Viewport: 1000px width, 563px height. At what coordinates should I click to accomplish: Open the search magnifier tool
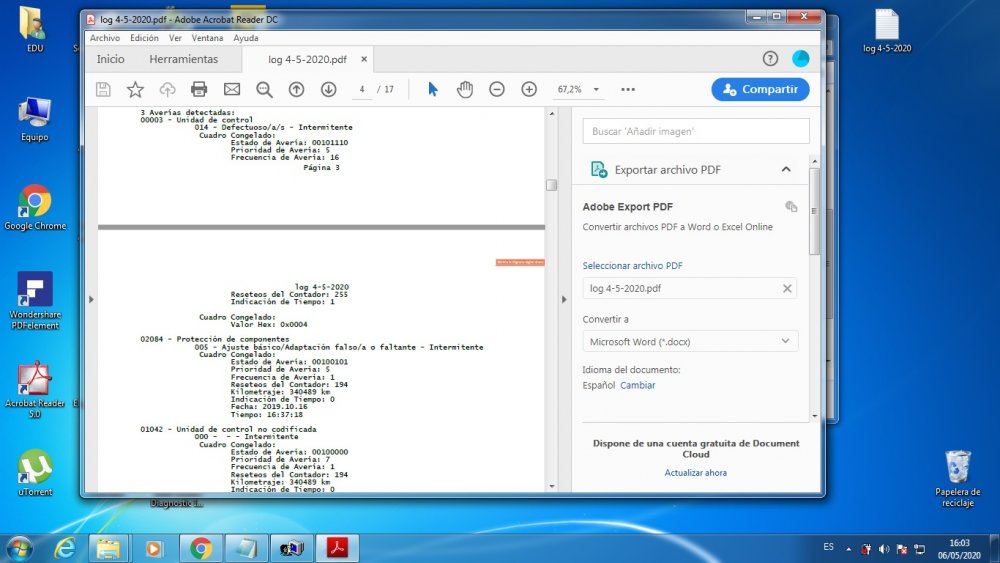point(264,90)
